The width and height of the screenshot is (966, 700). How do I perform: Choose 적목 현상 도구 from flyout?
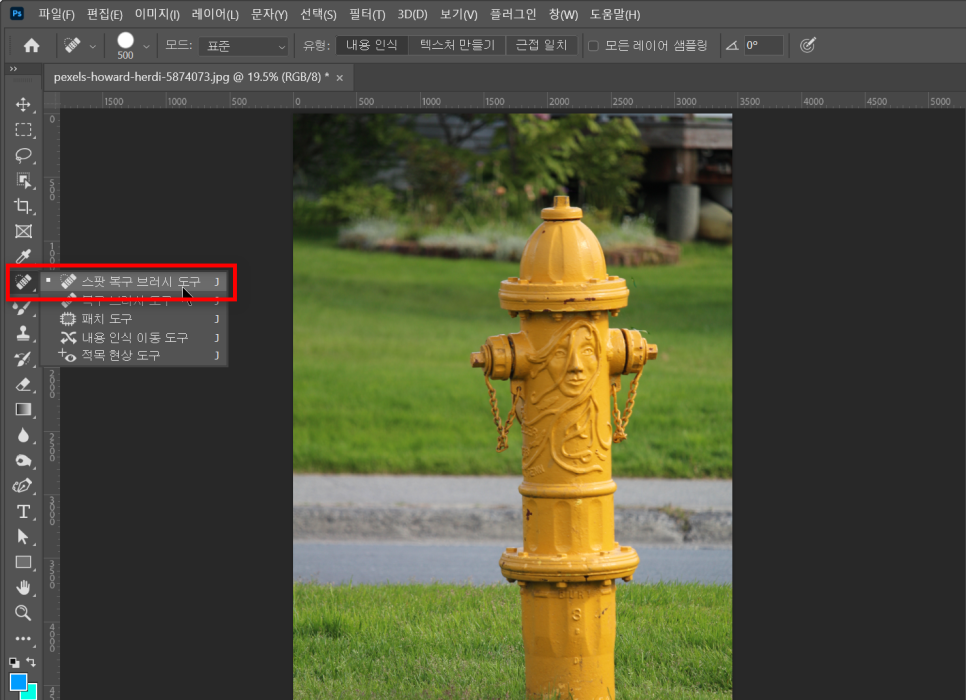click(134, 356)
